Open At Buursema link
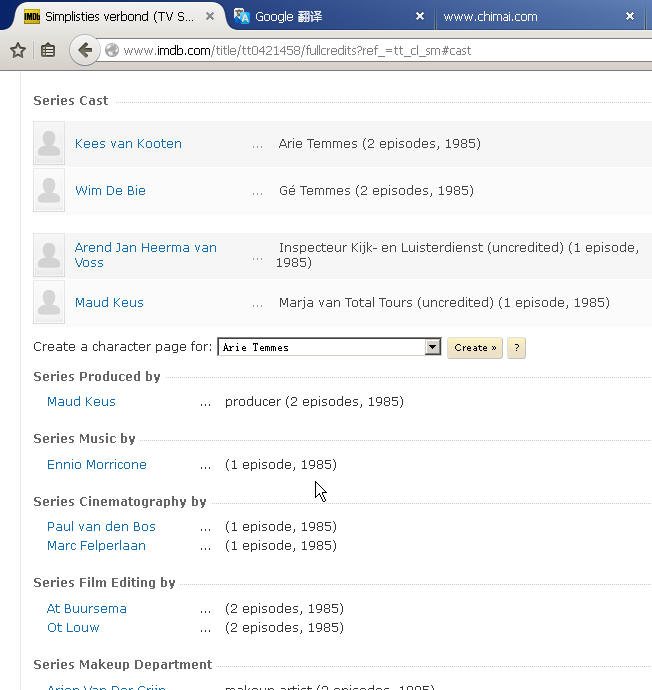The width and height of the screenshot is (652, 690). point(87,609)
